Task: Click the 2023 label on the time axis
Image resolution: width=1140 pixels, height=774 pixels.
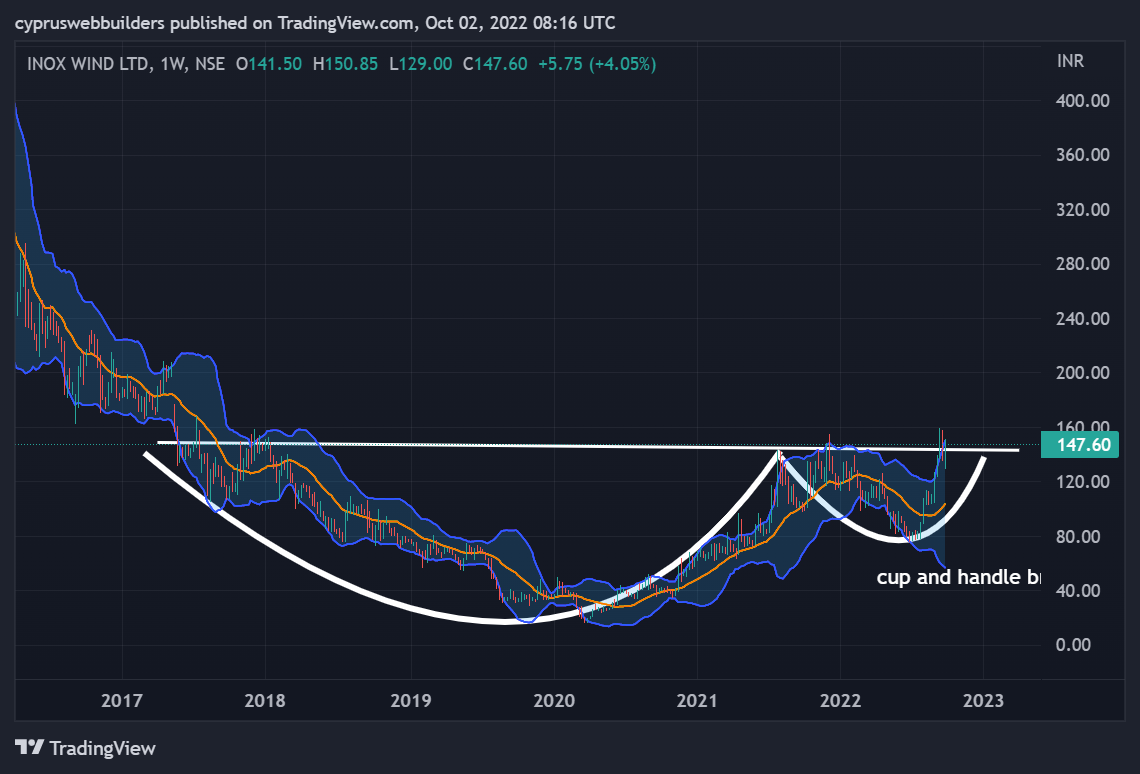Action: tap(983, 701)
